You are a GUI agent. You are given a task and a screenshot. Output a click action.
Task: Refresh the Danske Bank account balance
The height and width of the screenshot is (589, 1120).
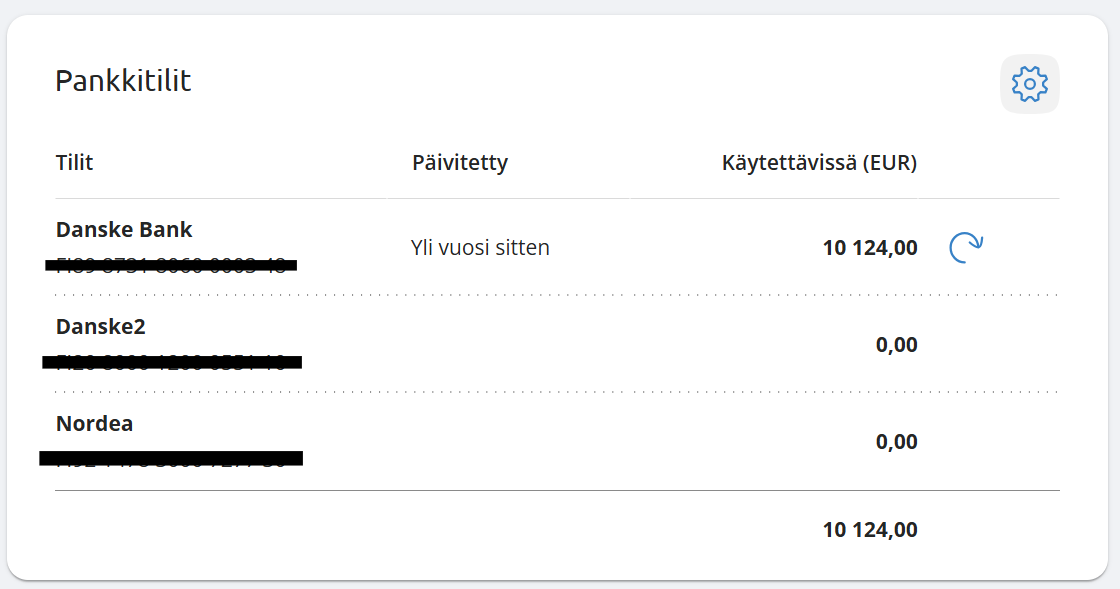point(965,248)
